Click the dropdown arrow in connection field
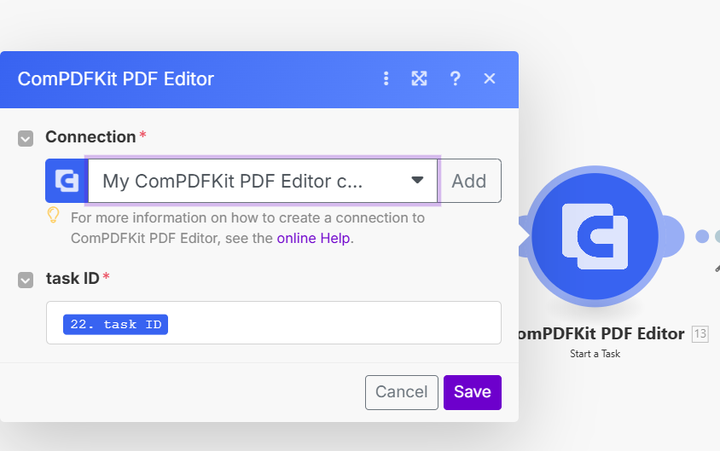The image size is (720, 451). pyautogui.click(x=417, y=180)
